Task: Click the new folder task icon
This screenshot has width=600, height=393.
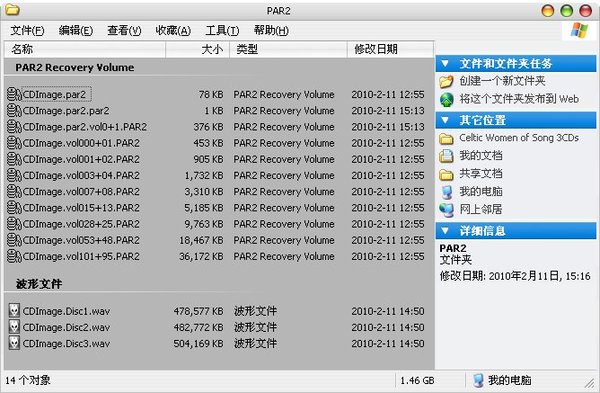Action: pos(446,81)
